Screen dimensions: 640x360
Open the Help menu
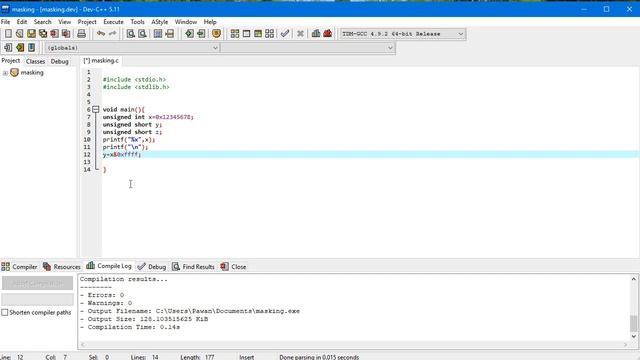[210, 22]
